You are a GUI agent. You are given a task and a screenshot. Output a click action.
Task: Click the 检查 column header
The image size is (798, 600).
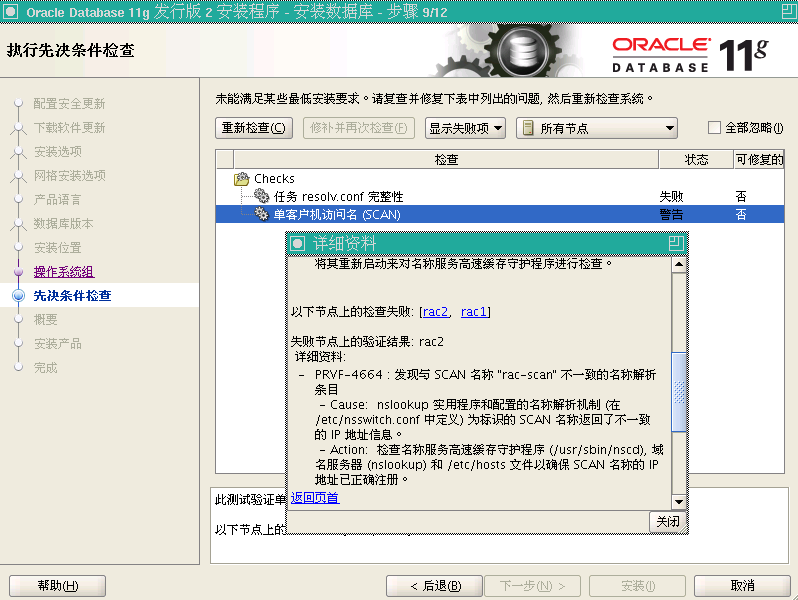point(446,159)
